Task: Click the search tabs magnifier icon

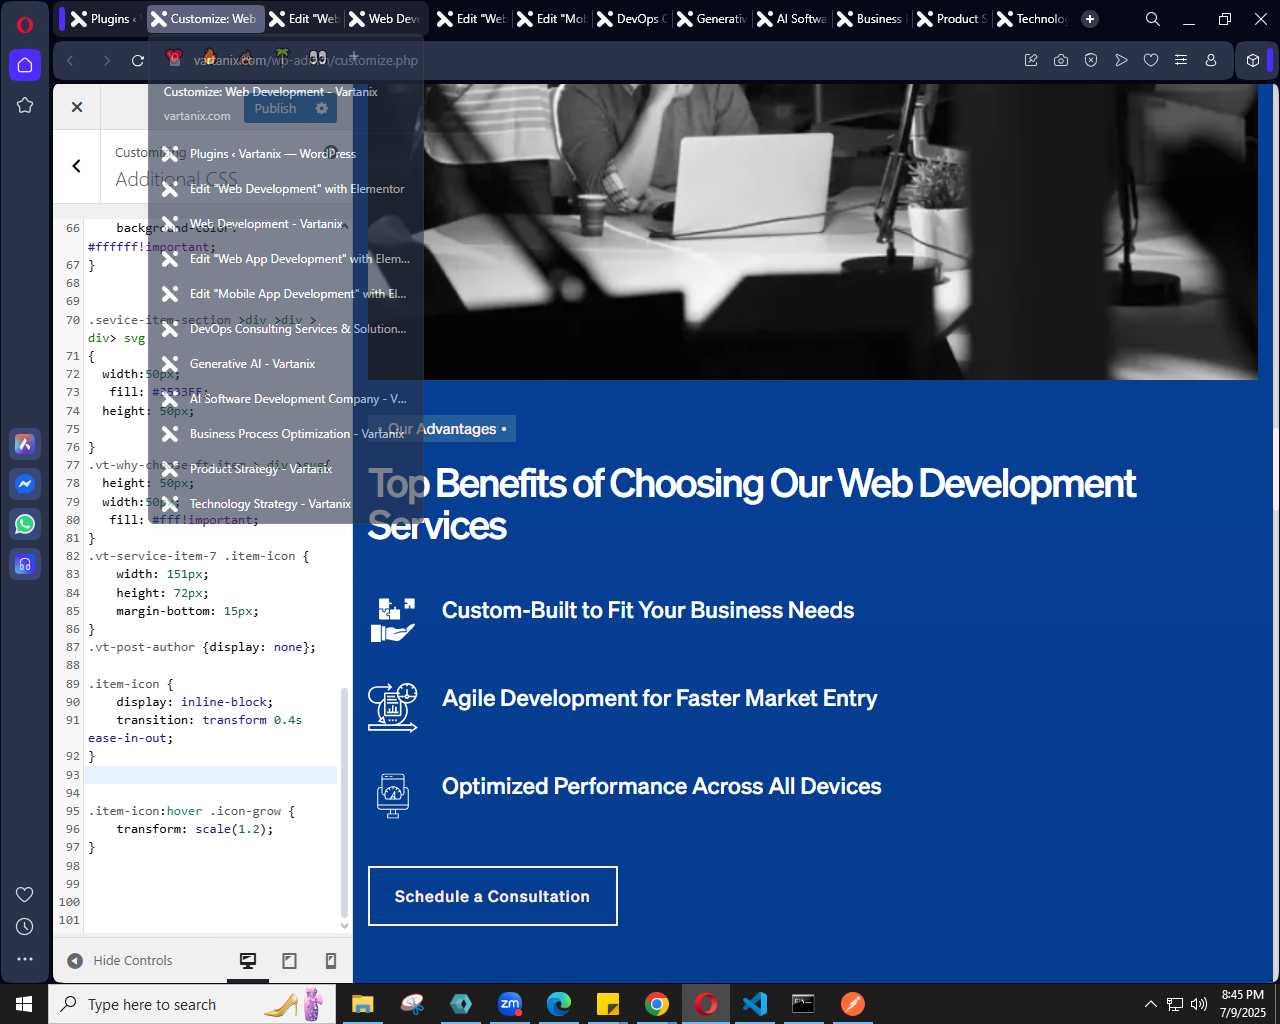Action: coord(1153,19)
